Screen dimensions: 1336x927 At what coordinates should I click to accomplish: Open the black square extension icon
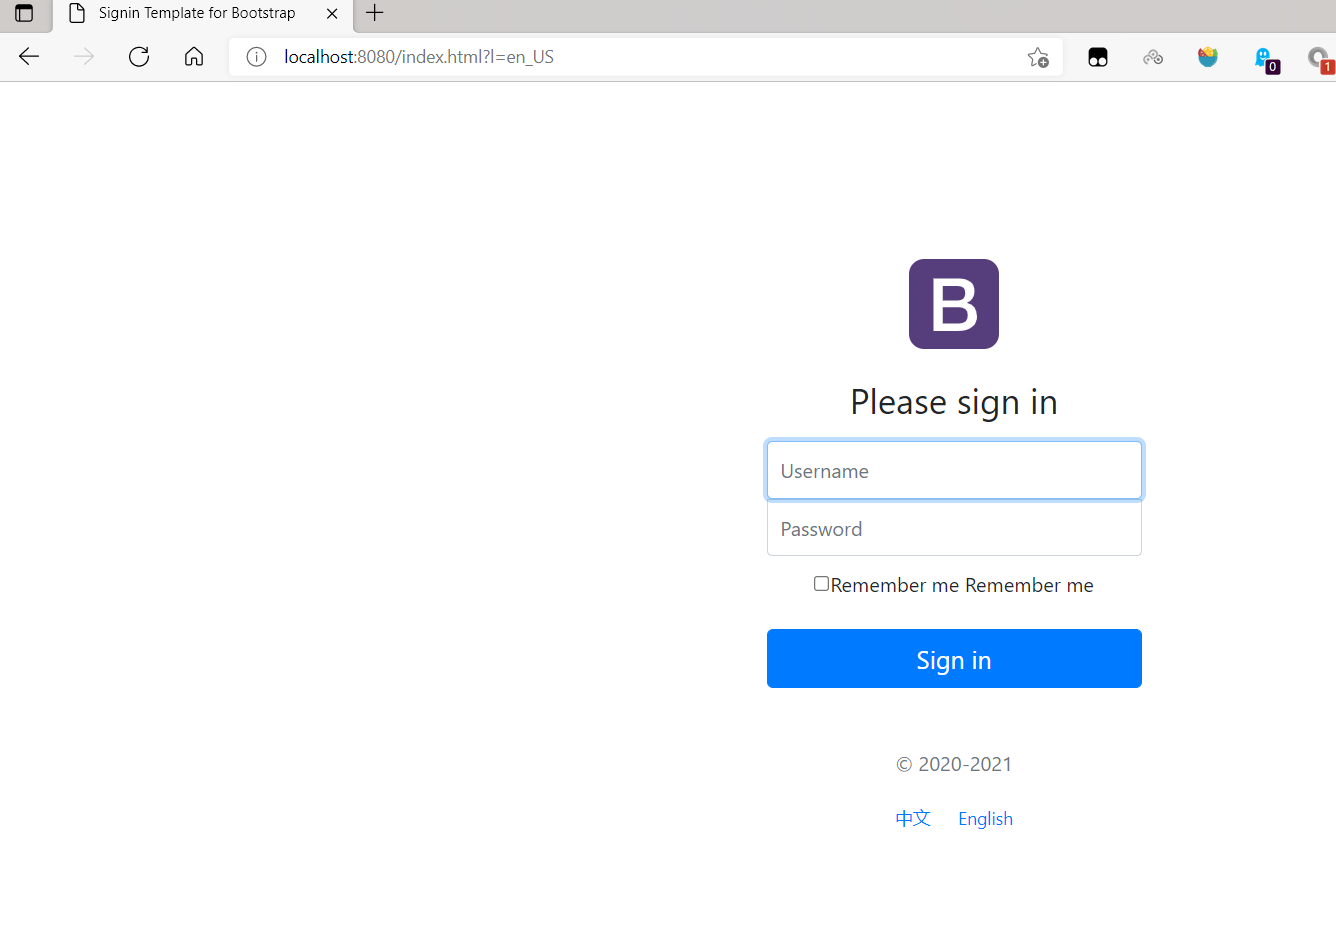click(1098, 58)
